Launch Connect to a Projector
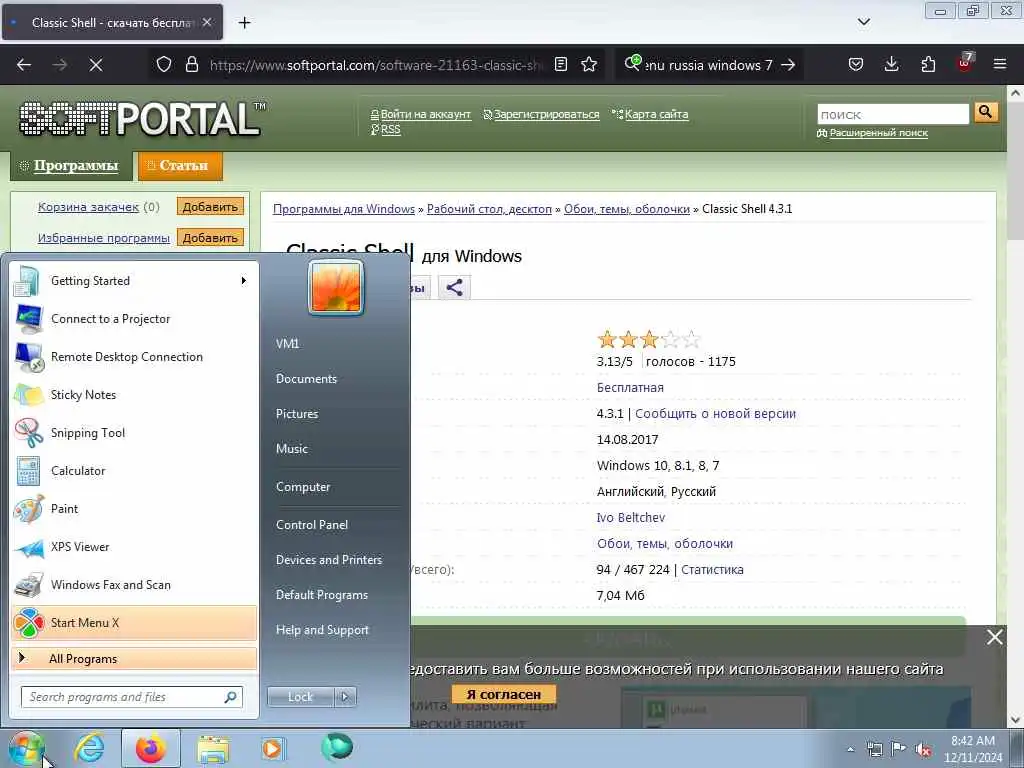1024x768 pixels. tap(134, 319)
